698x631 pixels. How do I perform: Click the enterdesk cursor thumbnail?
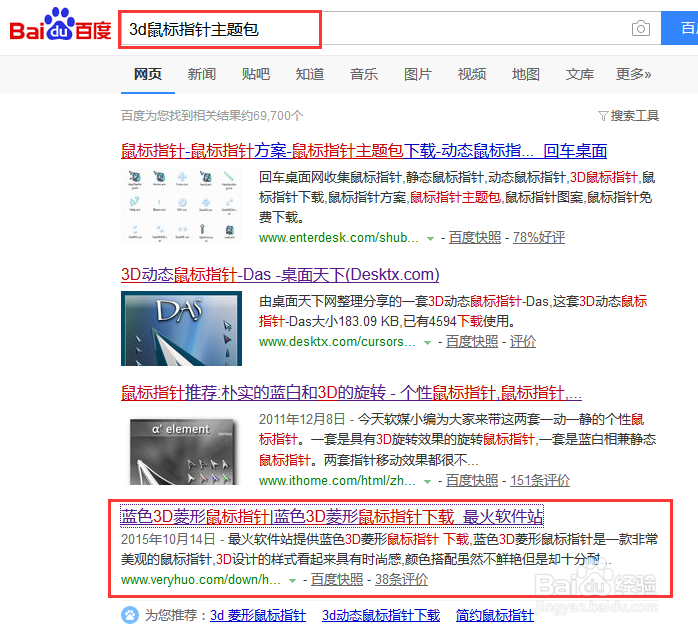pos(181,205)
